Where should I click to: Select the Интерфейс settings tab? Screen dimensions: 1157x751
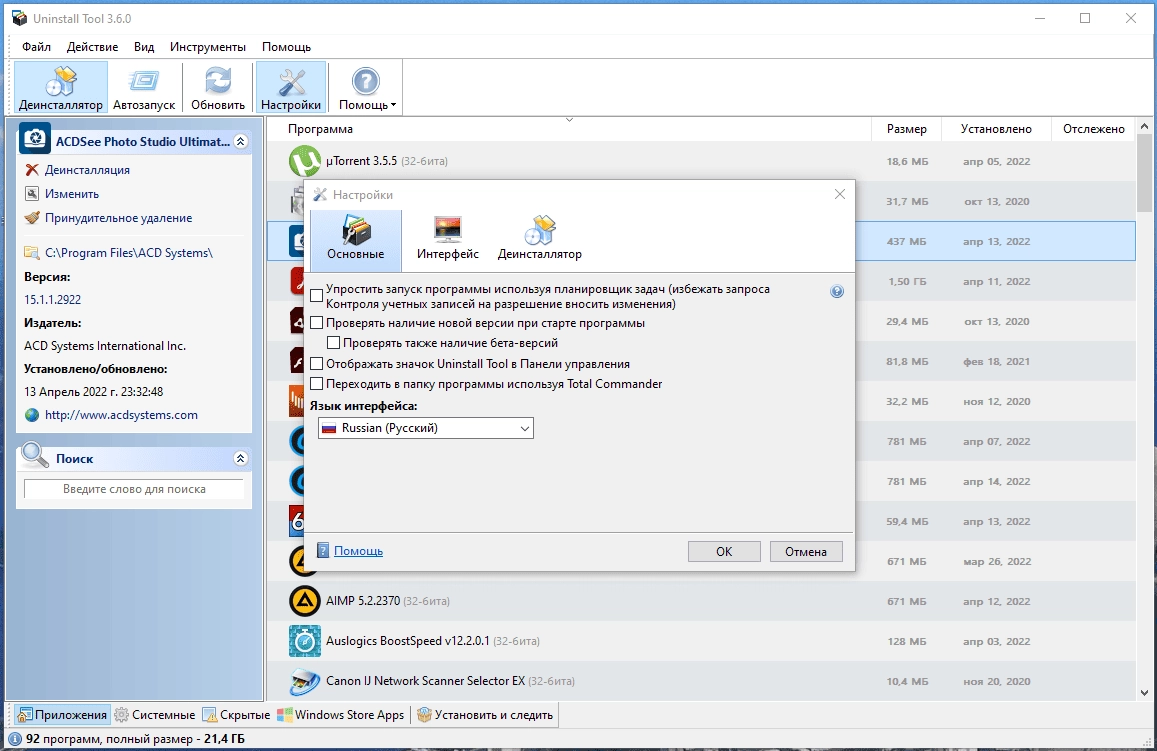tap(447, 240)
